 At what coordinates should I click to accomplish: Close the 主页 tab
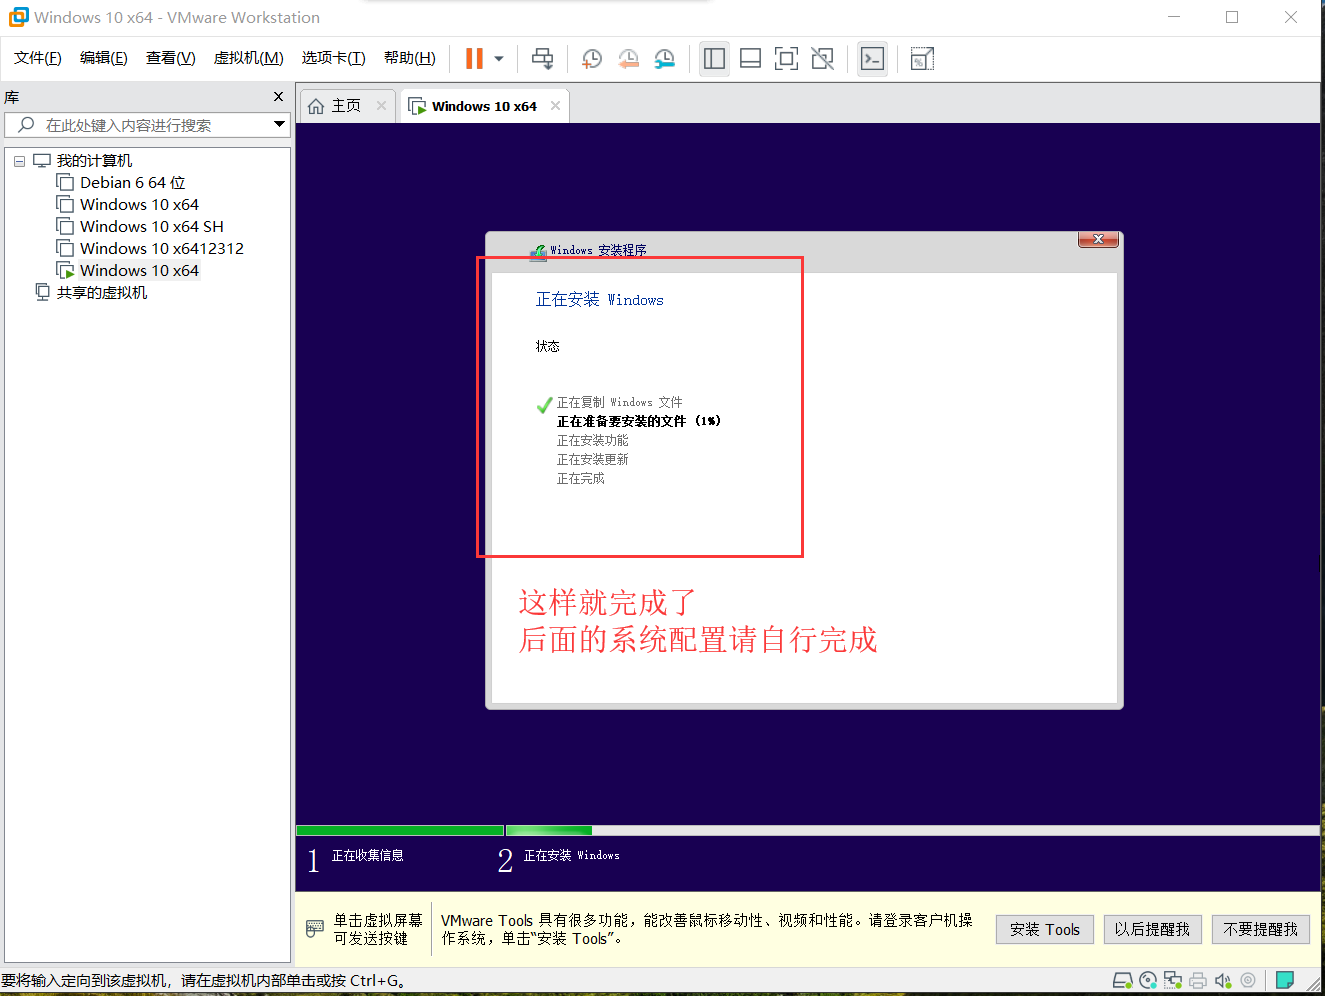coord(381,105)
